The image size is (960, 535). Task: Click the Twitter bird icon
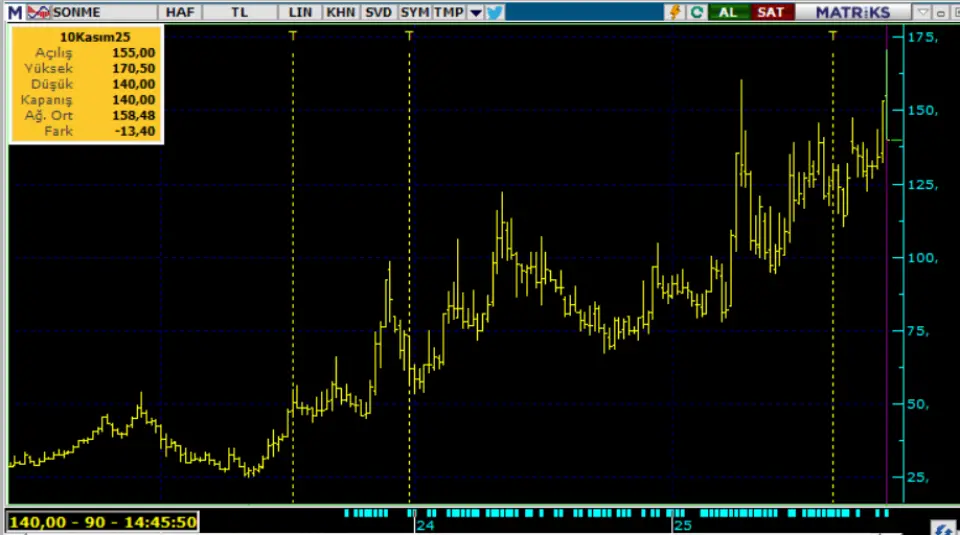tap(495, 12)
